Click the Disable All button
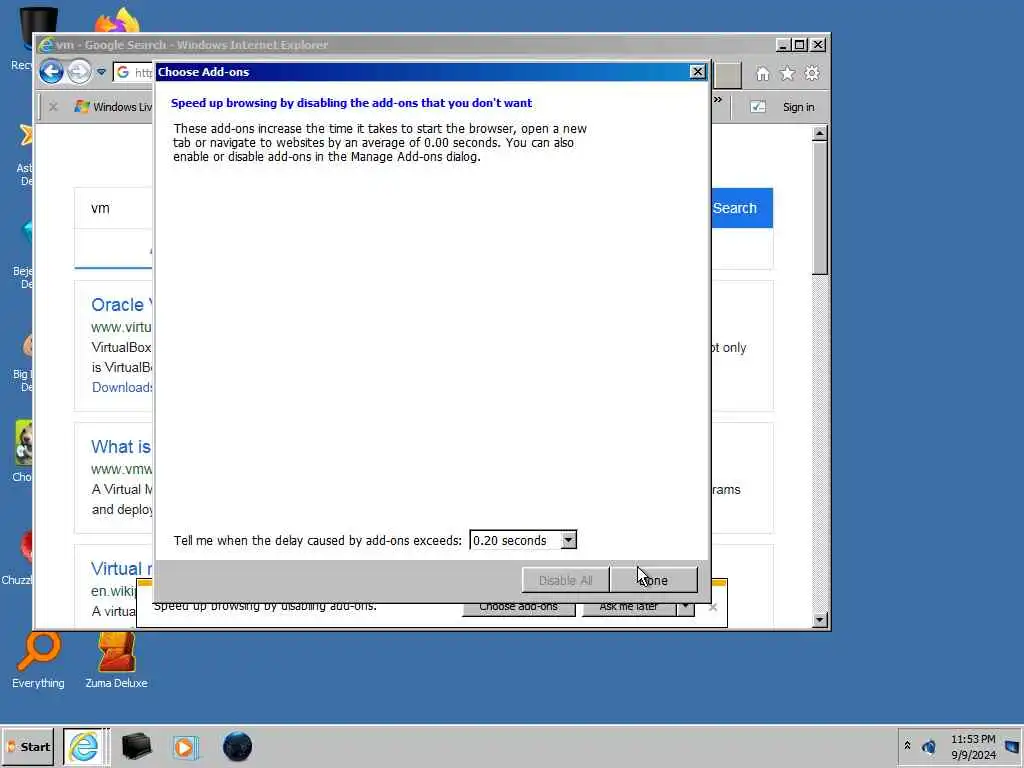The height and width of the screenshot is (768, 1024). [566, 580]
